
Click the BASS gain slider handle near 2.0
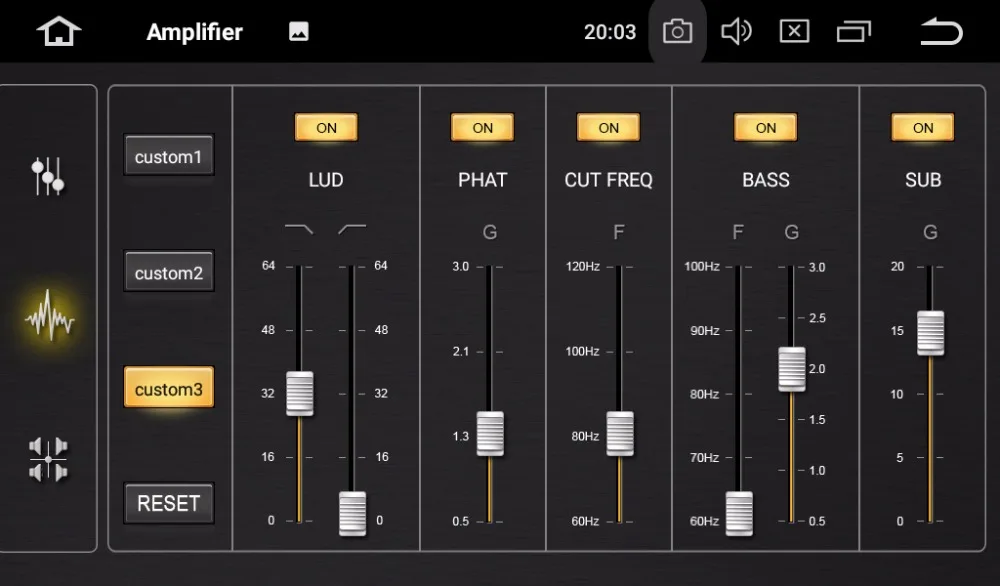tap(792, 369)
